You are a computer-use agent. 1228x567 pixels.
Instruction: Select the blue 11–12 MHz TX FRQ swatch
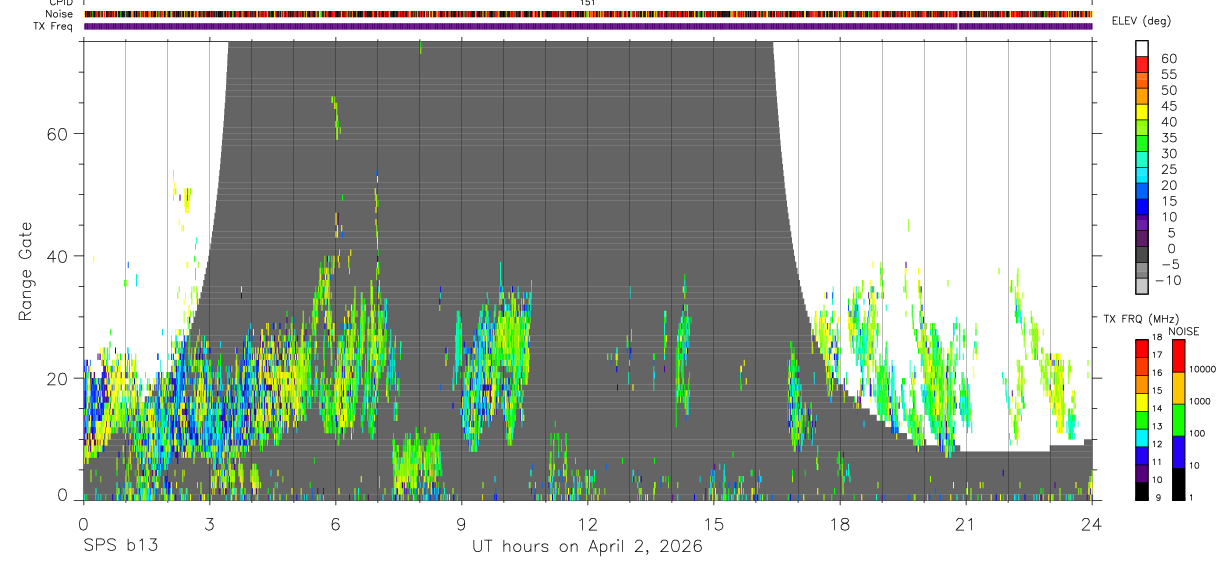click(x=1142, y=455)
